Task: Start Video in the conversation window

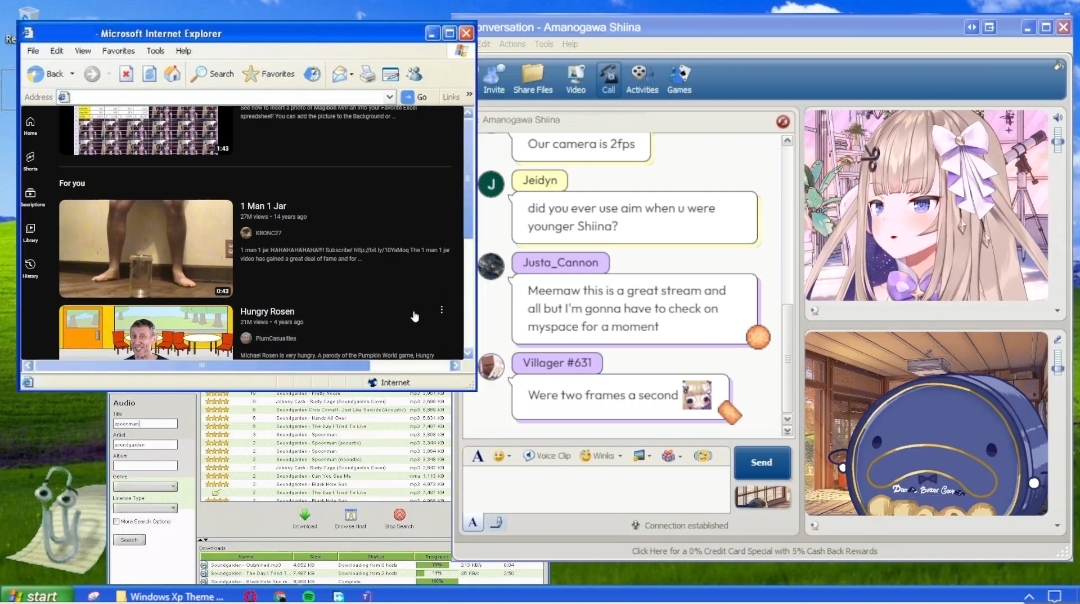Action: pos(576,79)
